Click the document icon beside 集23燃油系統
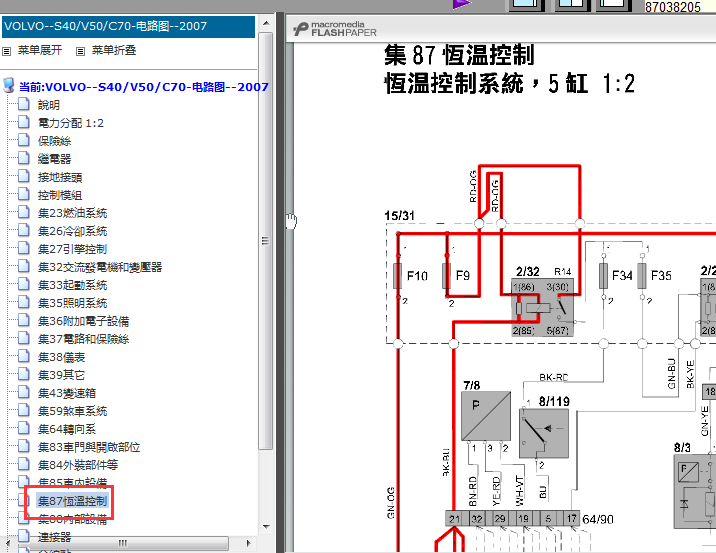The image size is (716, 553). [24, 212]
